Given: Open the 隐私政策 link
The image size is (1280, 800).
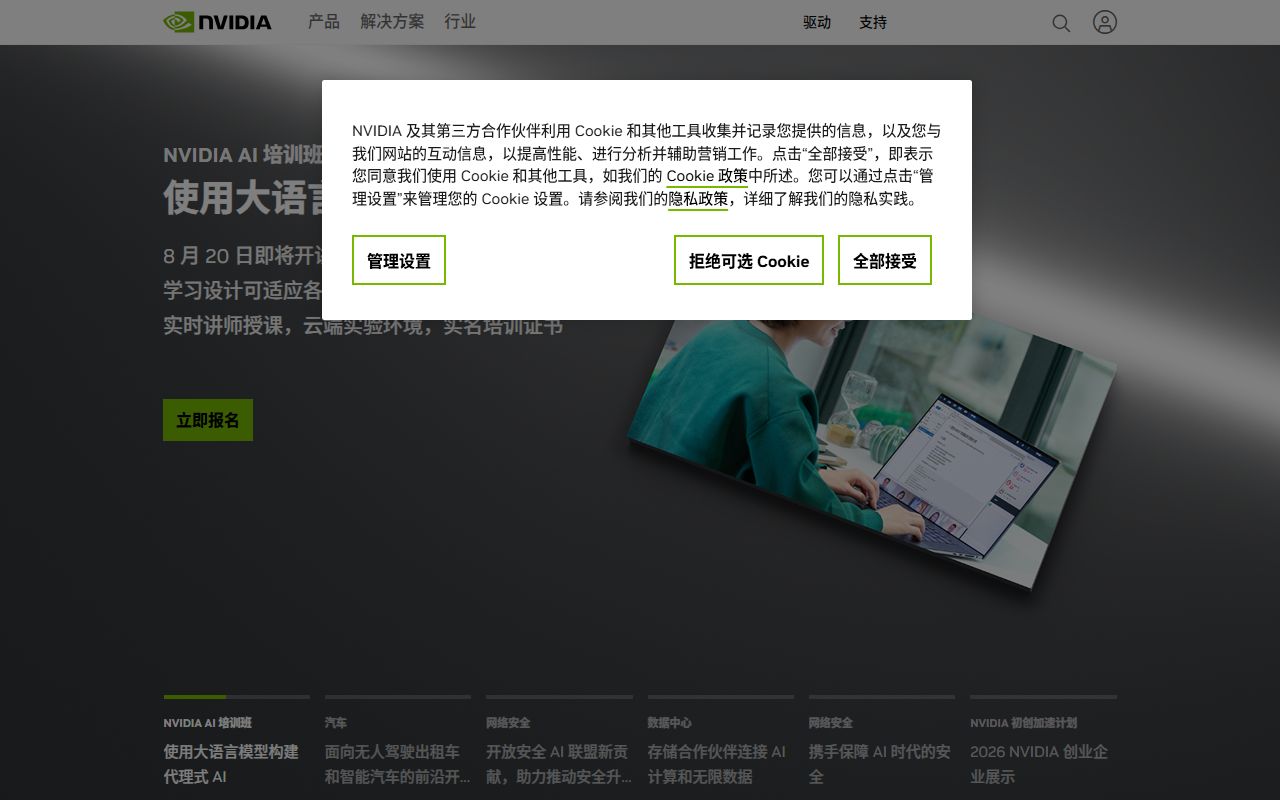Looking at the screenshot, I should (x=698, y=199).
